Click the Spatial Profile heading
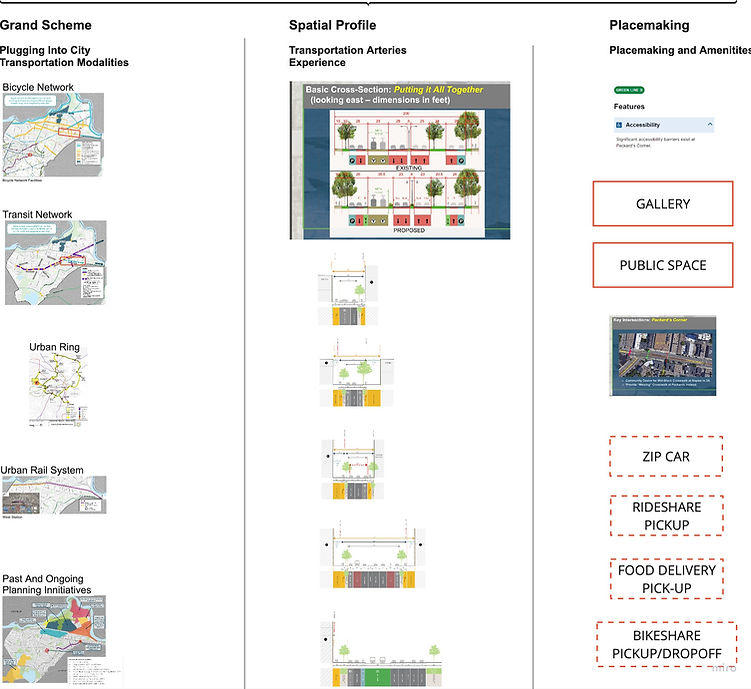 click(332, 25)
